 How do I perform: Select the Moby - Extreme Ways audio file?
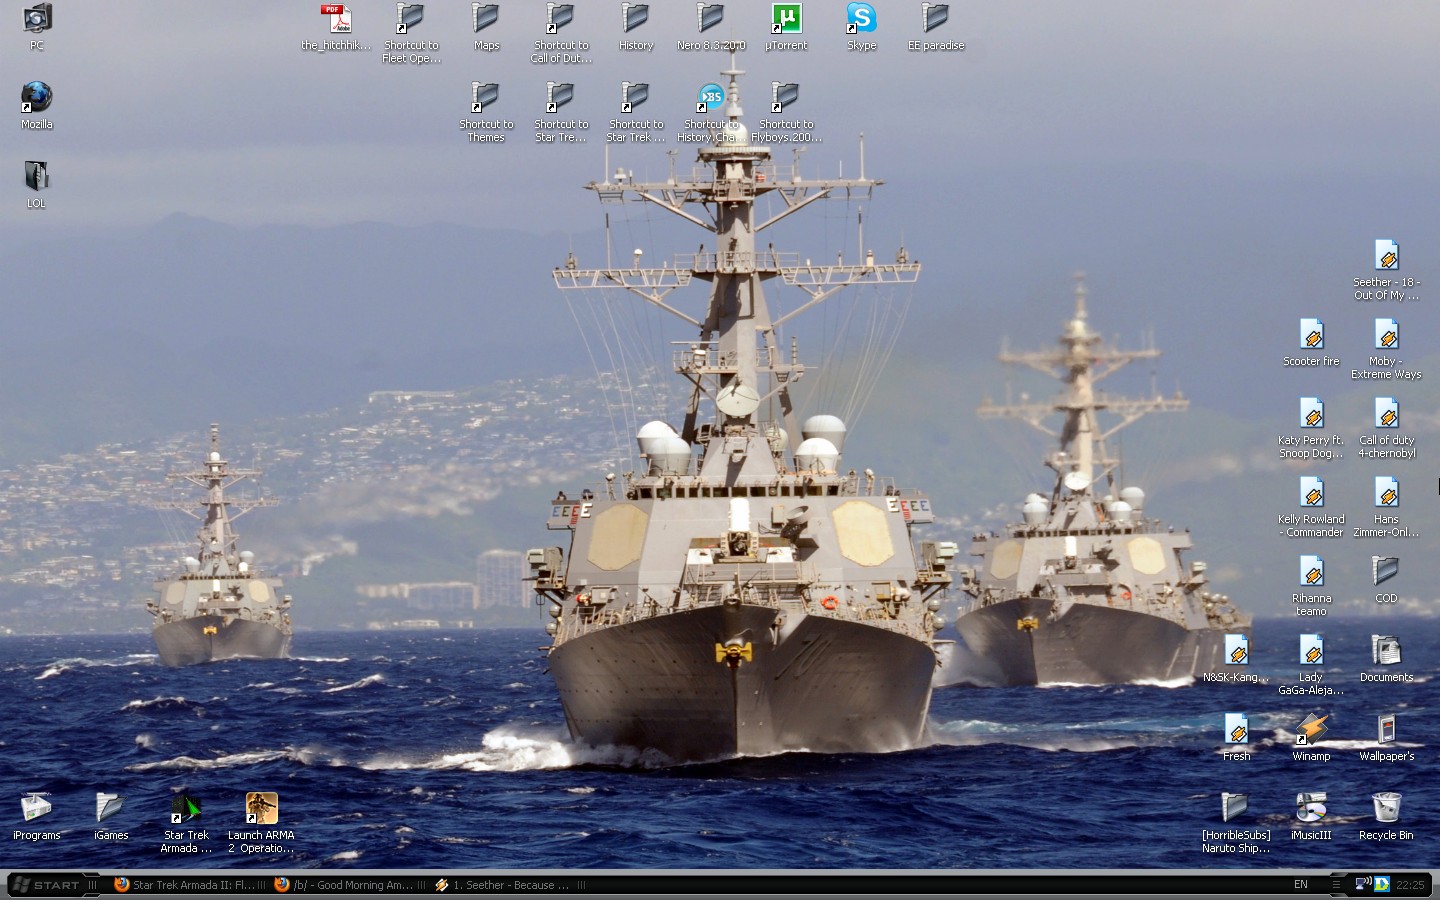coord(1386,335)
